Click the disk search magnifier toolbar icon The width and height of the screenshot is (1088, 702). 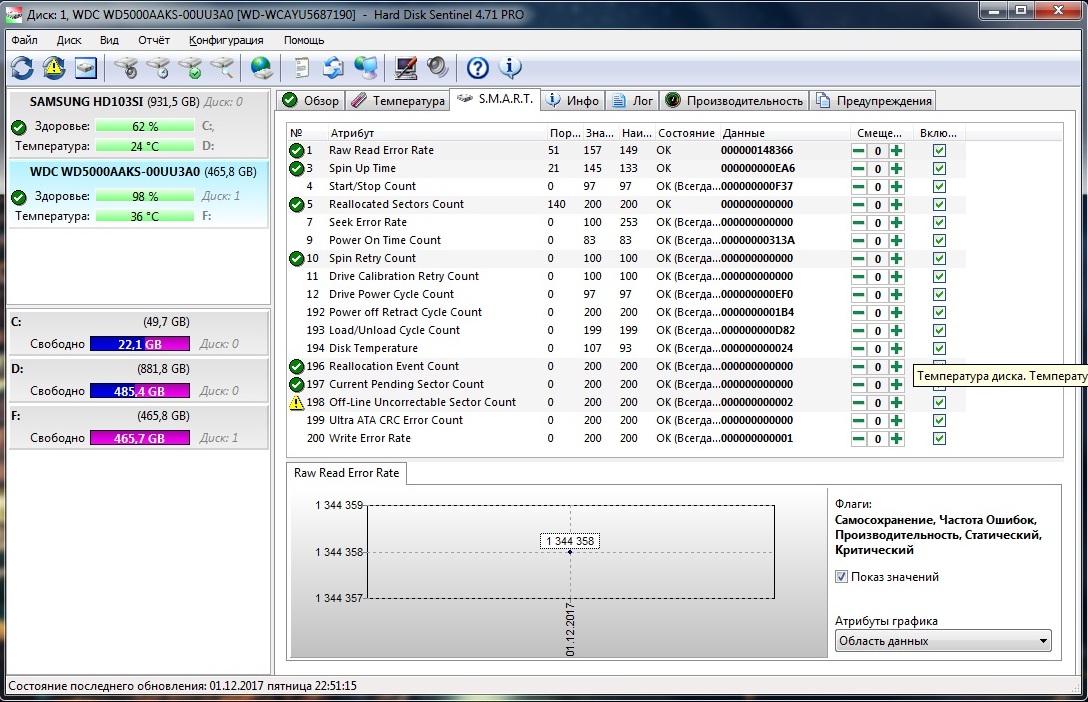coord(224,68)
